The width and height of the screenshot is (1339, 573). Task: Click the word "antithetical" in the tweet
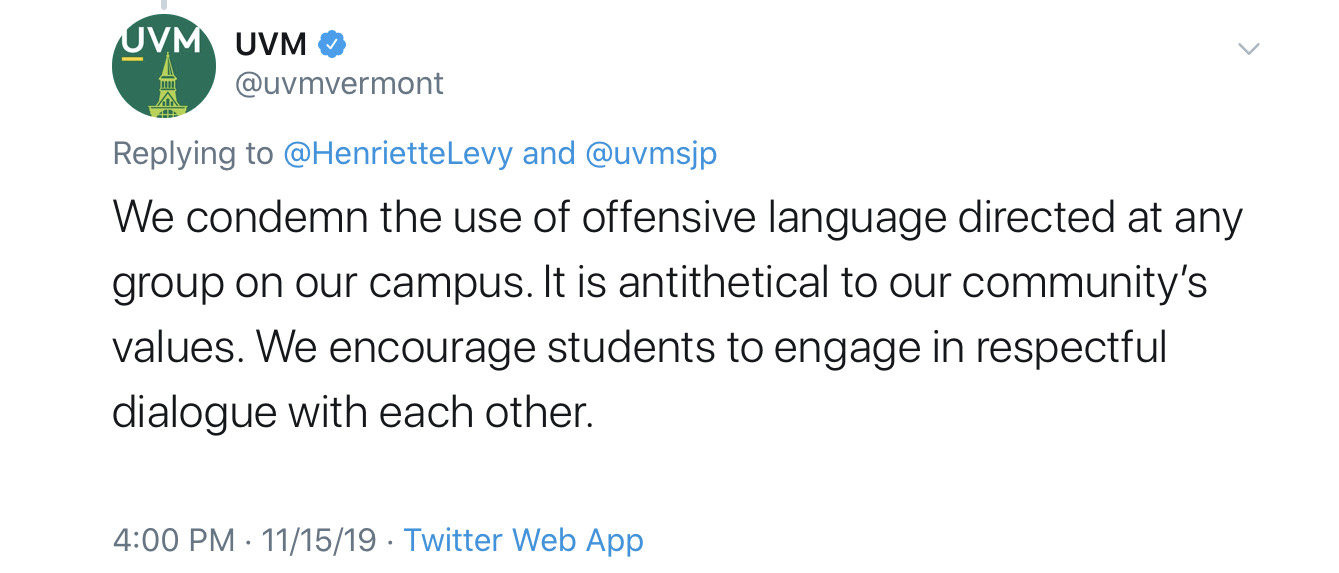click(723, 283)
